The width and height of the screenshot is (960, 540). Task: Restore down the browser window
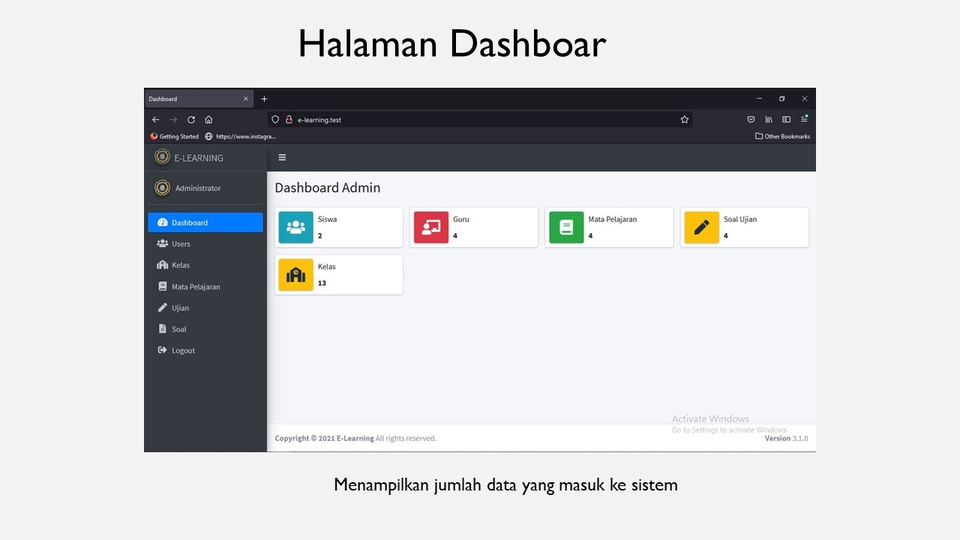click(x=782, y=99)
